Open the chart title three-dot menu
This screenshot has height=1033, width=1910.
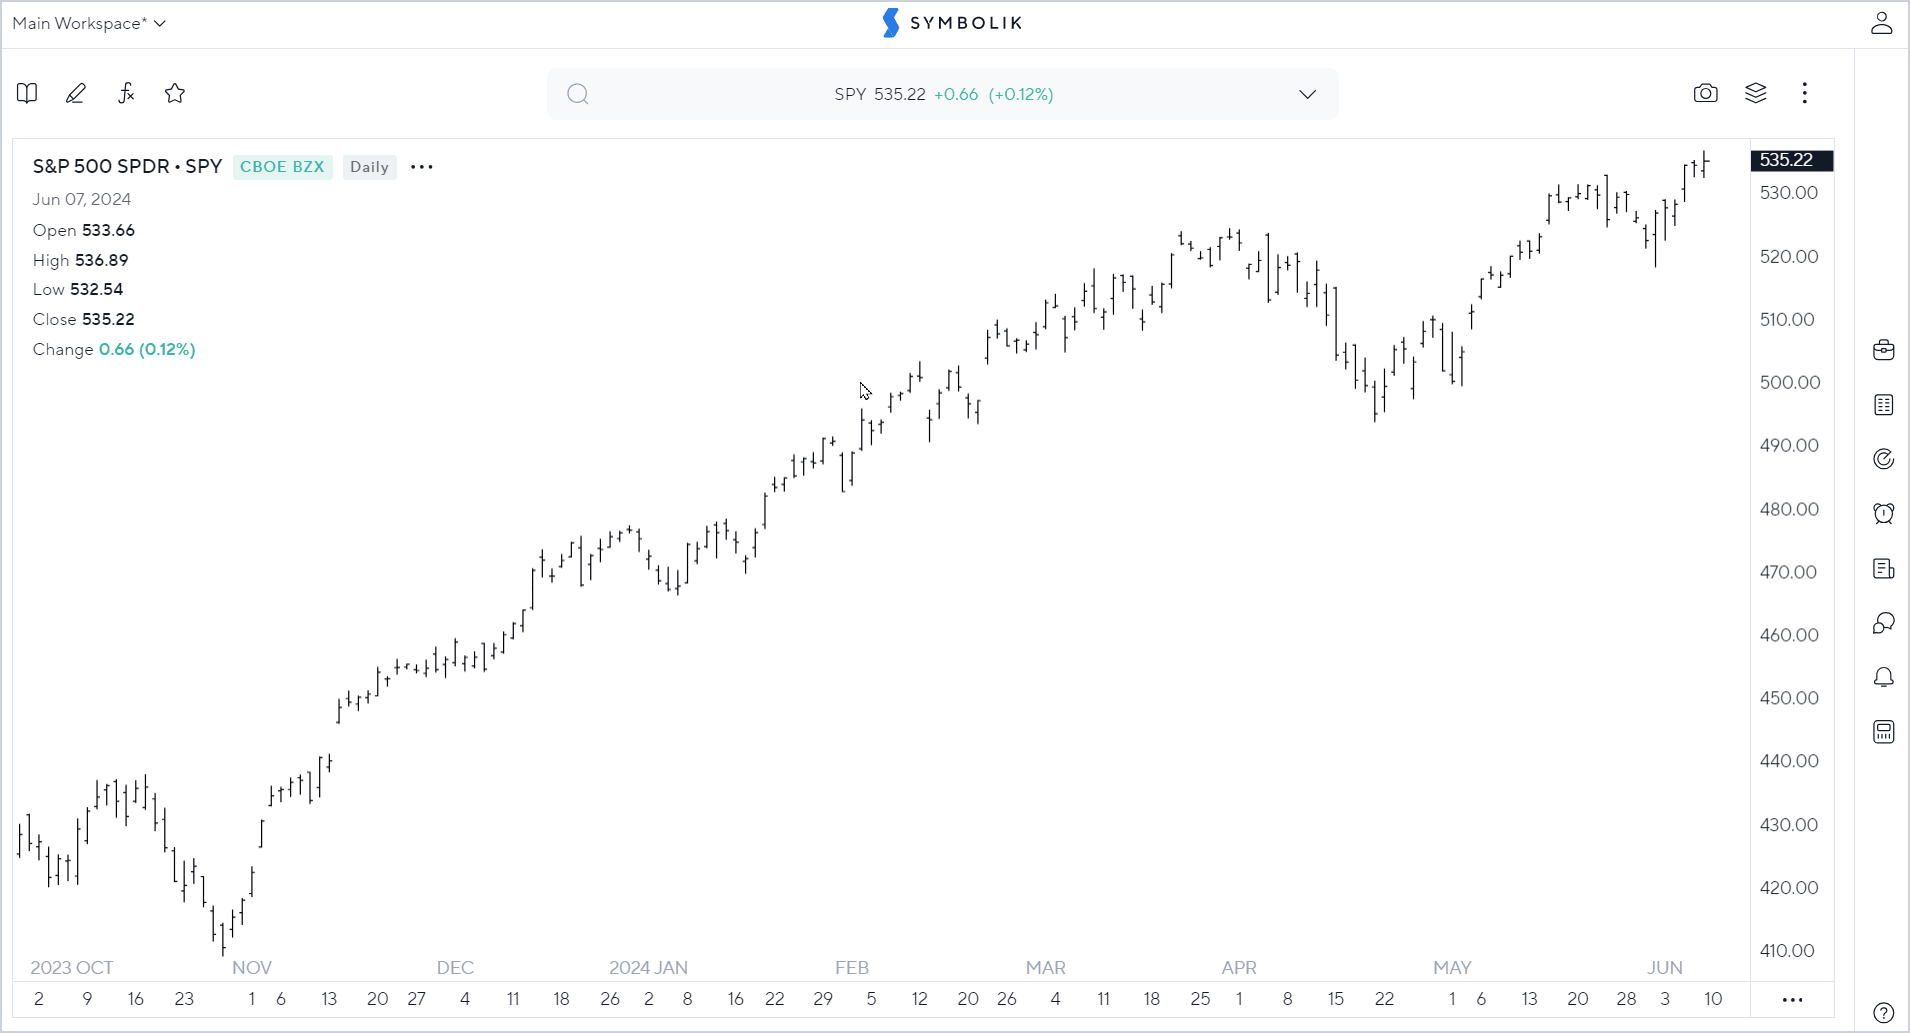(422, 167)
